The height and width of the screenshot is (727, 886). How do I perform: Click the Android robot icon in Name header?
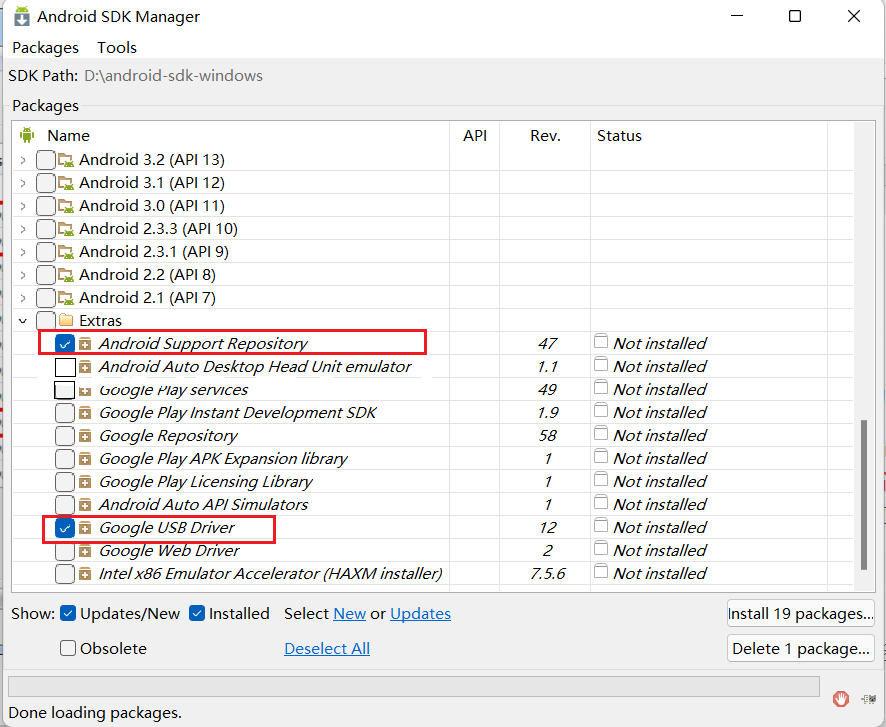[x=27, y=135]
